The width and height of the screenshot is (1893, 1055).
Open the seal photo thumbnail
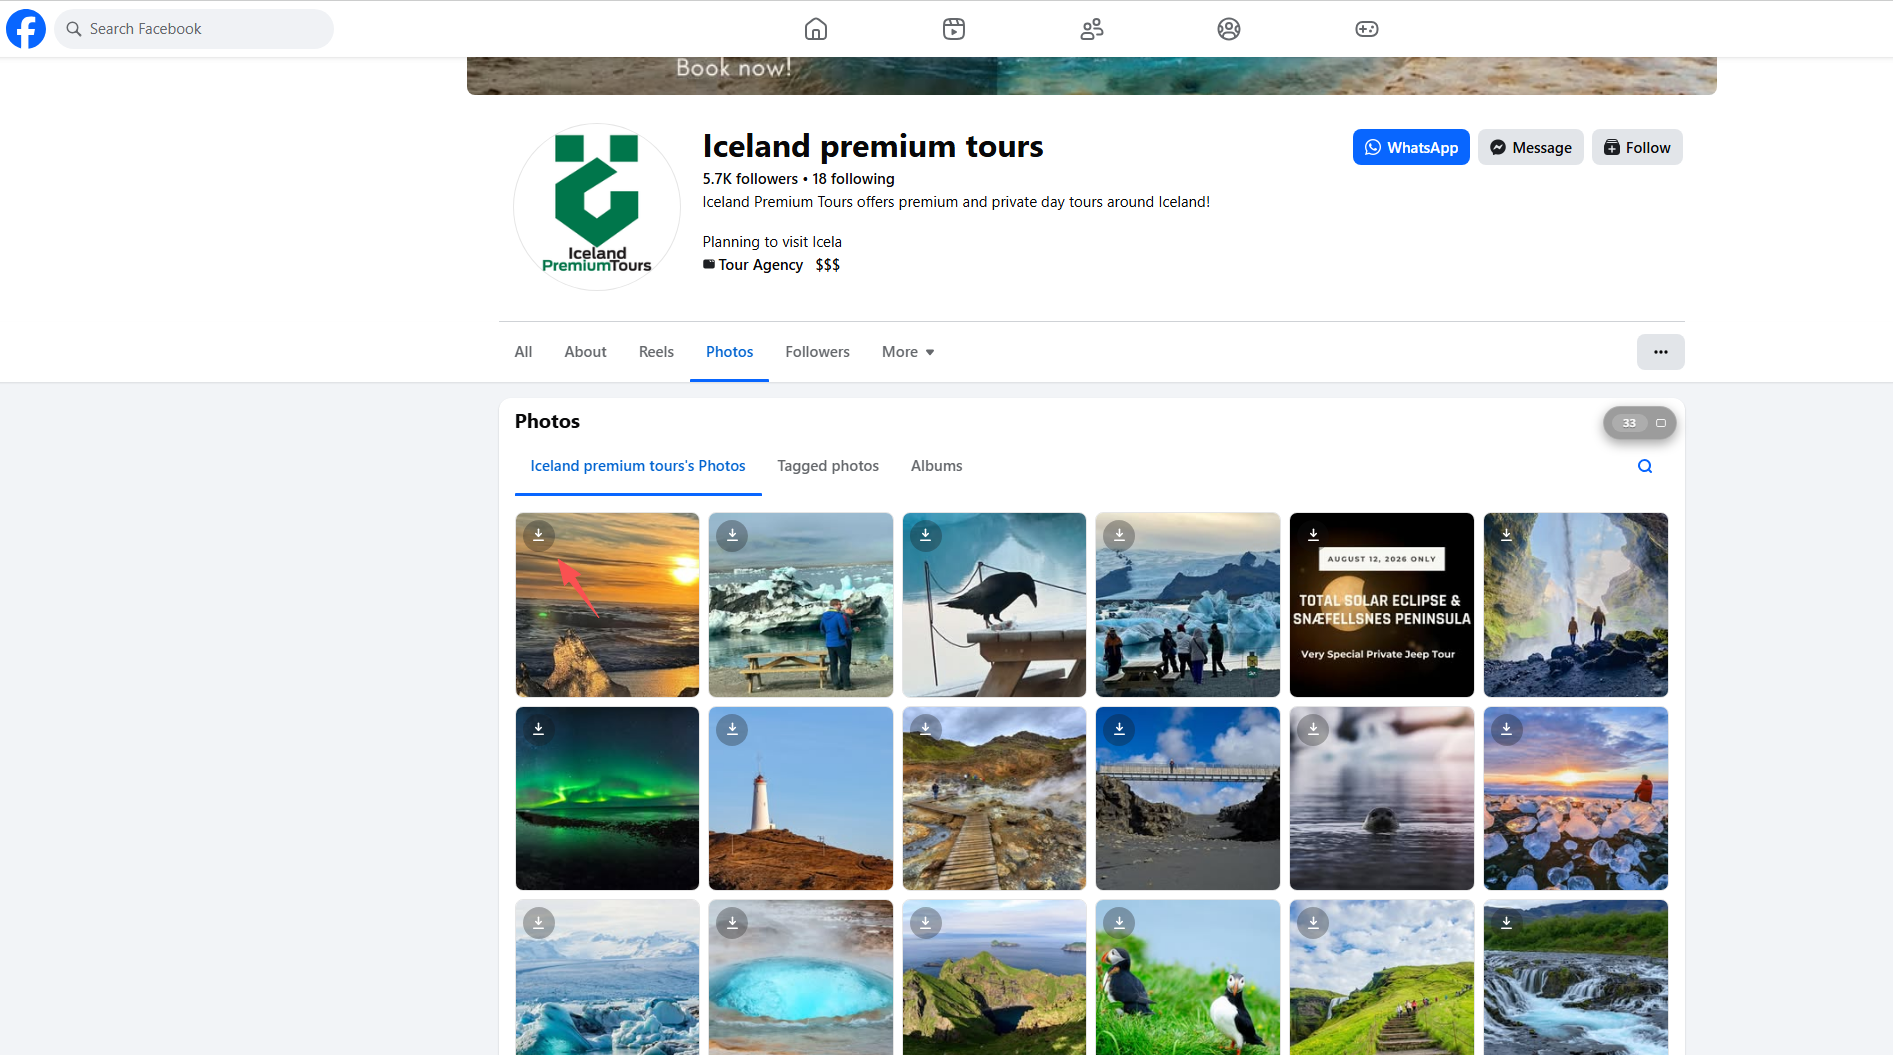tap(1382, 799)
